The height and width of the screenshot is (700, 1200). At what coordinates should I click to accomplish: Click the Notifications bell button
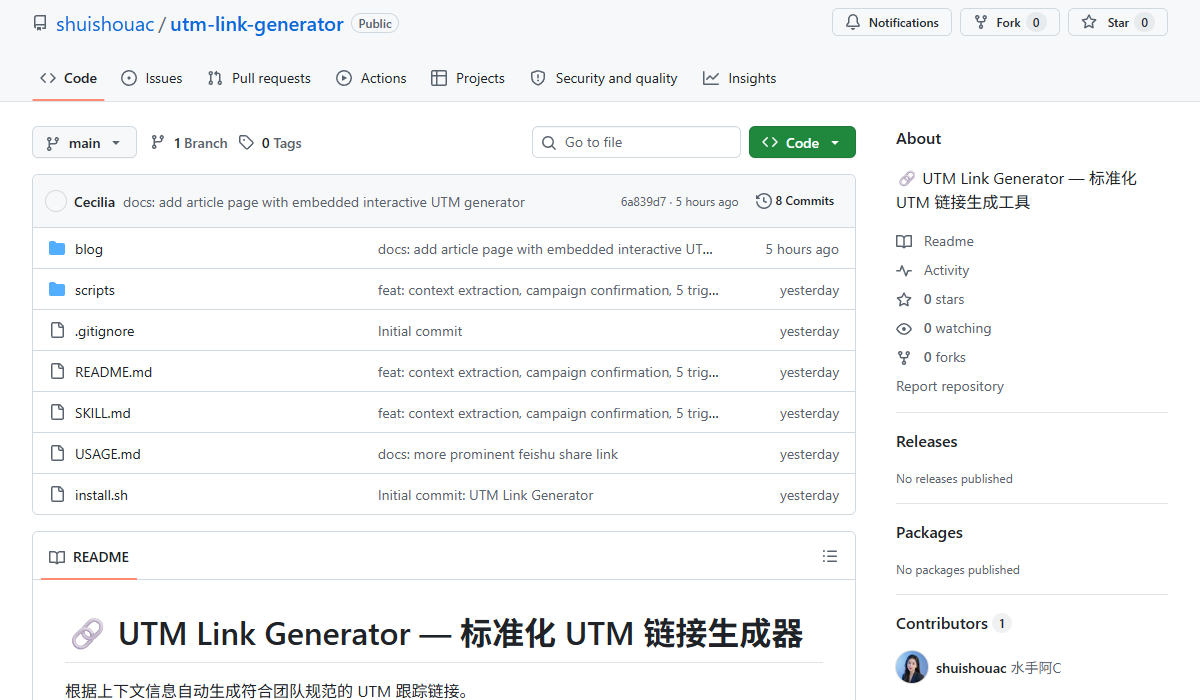[x=892, y=23]
